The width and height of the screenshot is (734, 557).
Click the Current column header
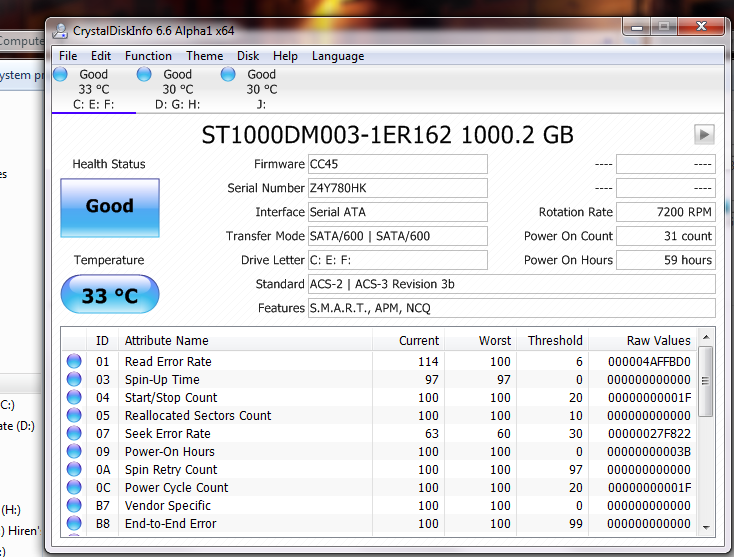click(408, 340)
